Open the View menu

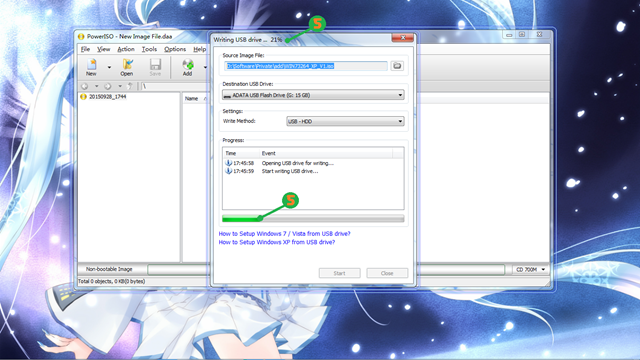click(104, 49)
